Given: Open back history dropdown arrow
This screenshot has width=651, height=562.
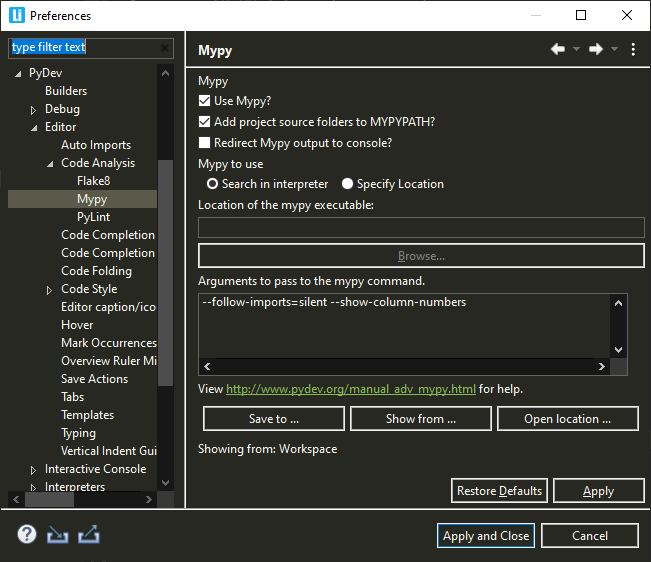Looking at the screenshot, I should [x=576, y=49].
